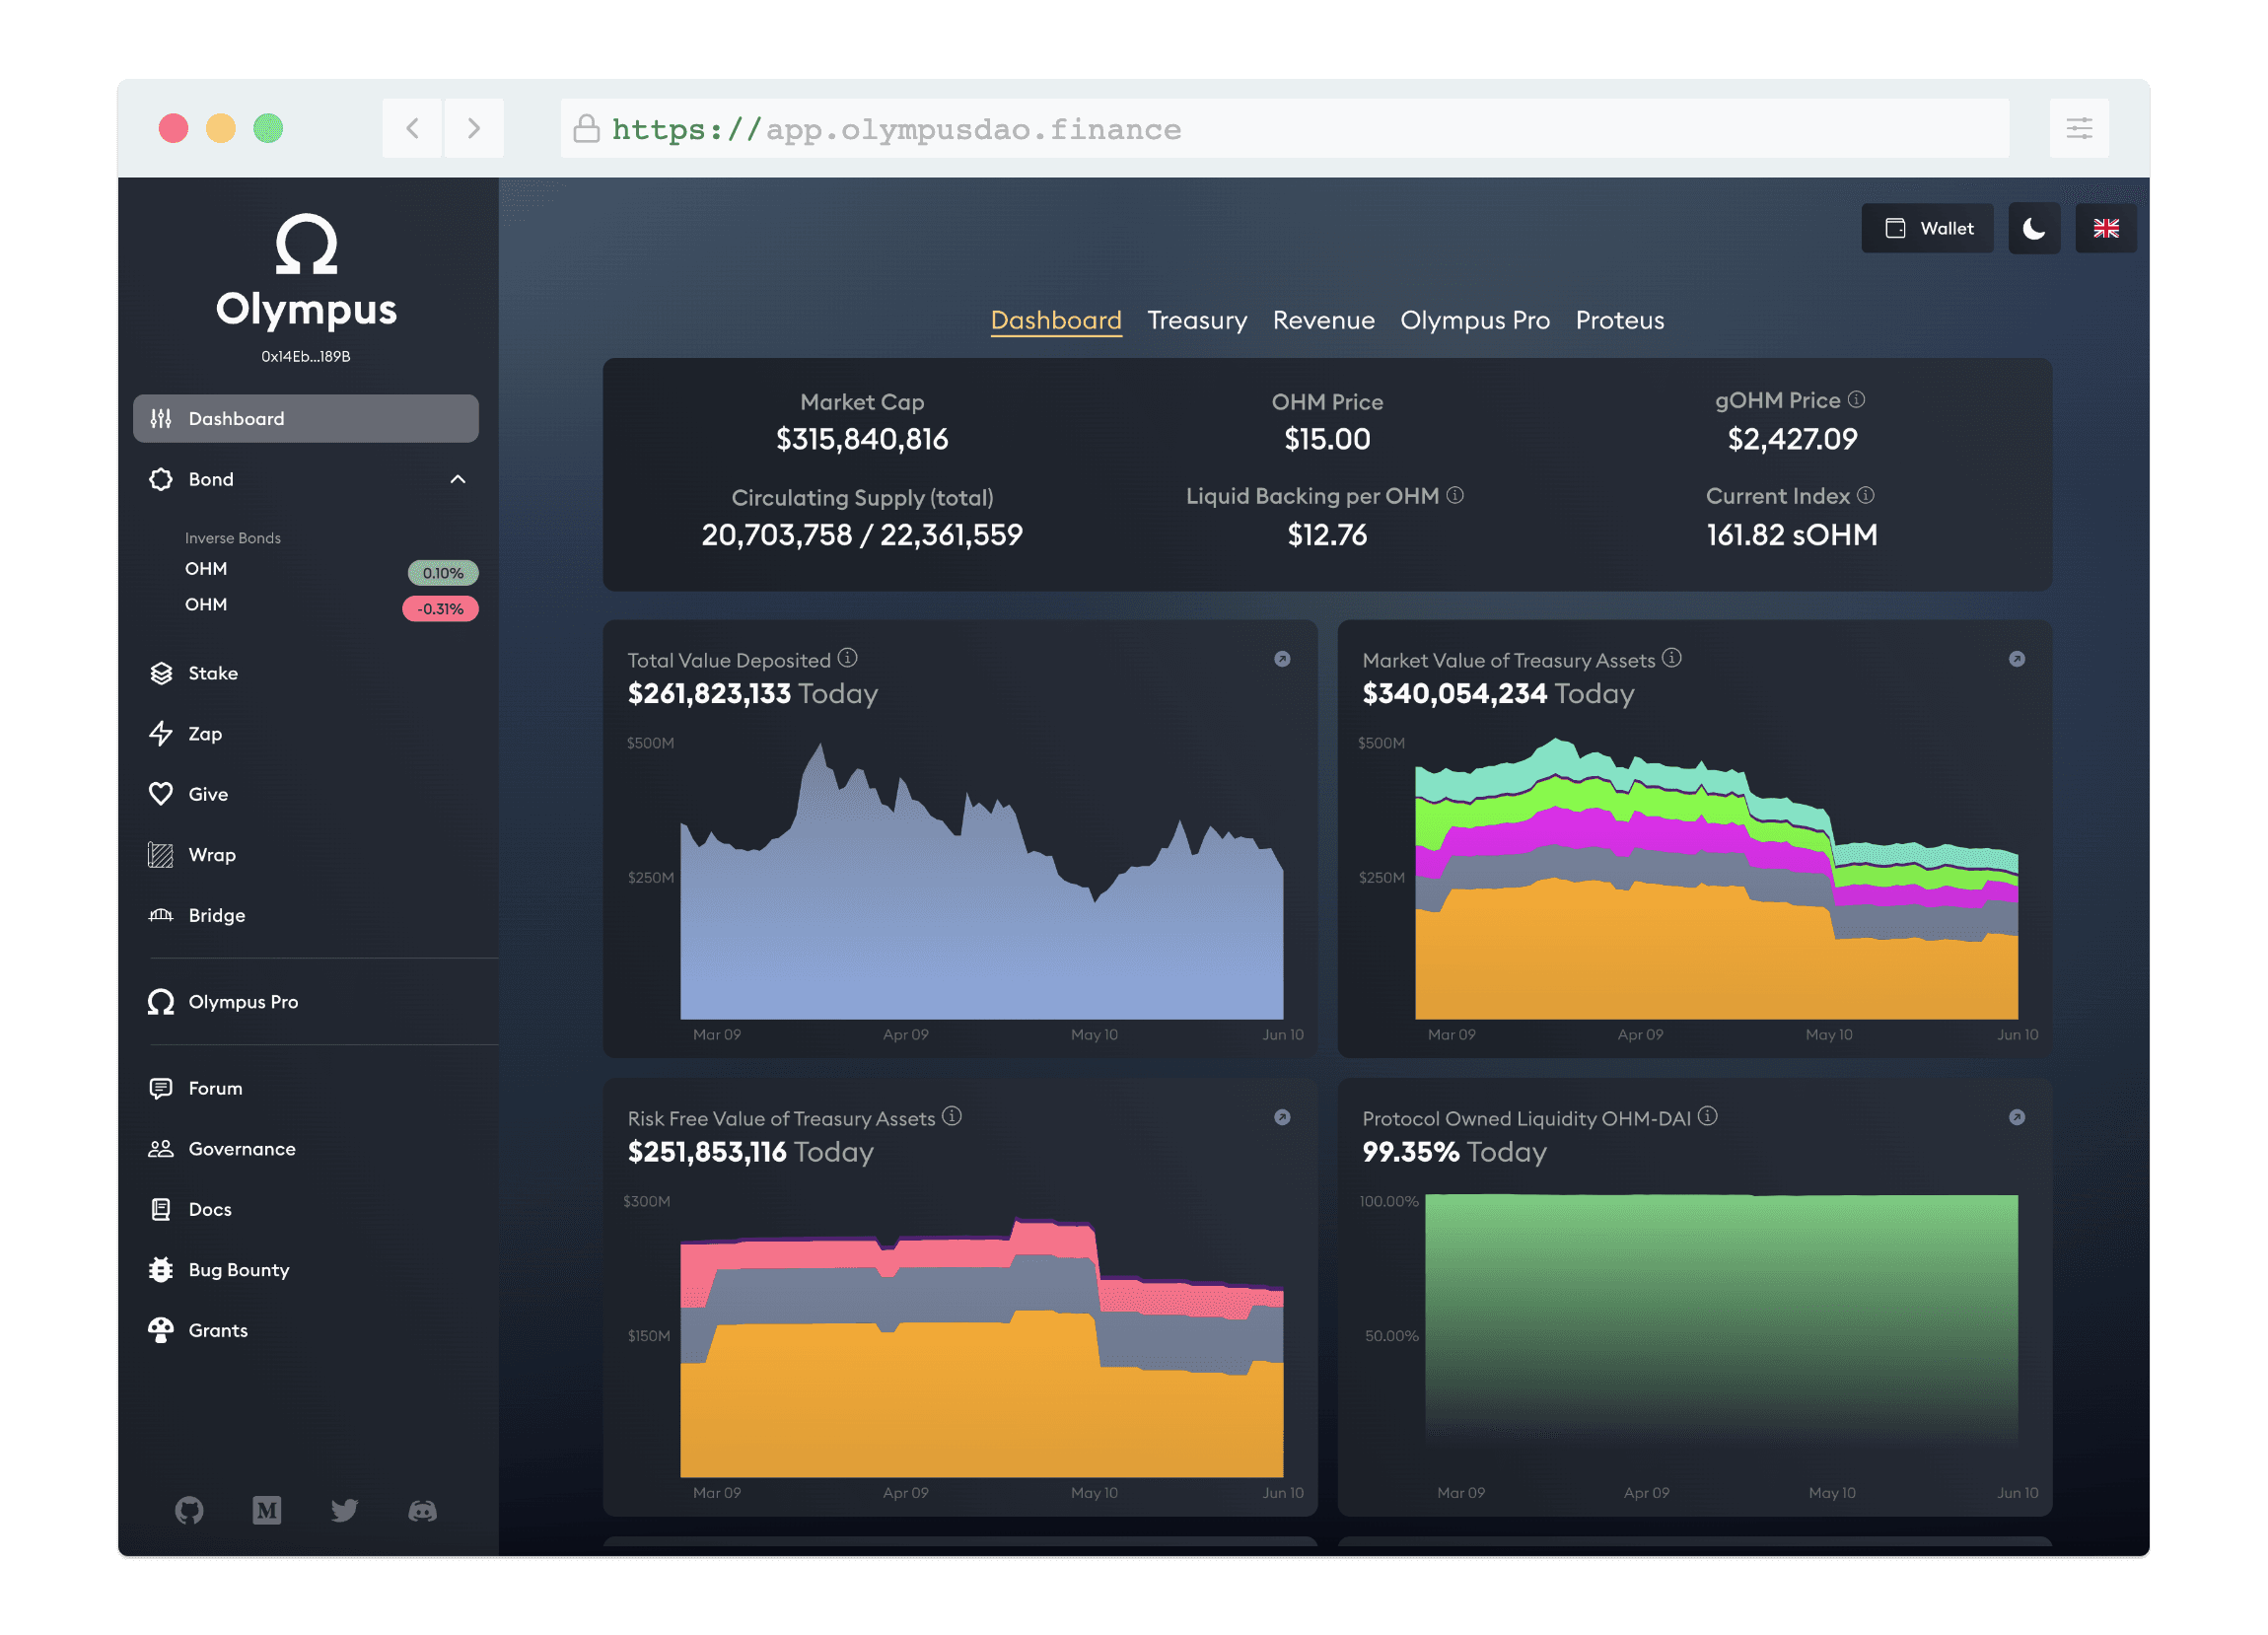Toggle the dark mode moon button
The height and width of the screenshot is (1635, 2268).
coord(2034,229)
